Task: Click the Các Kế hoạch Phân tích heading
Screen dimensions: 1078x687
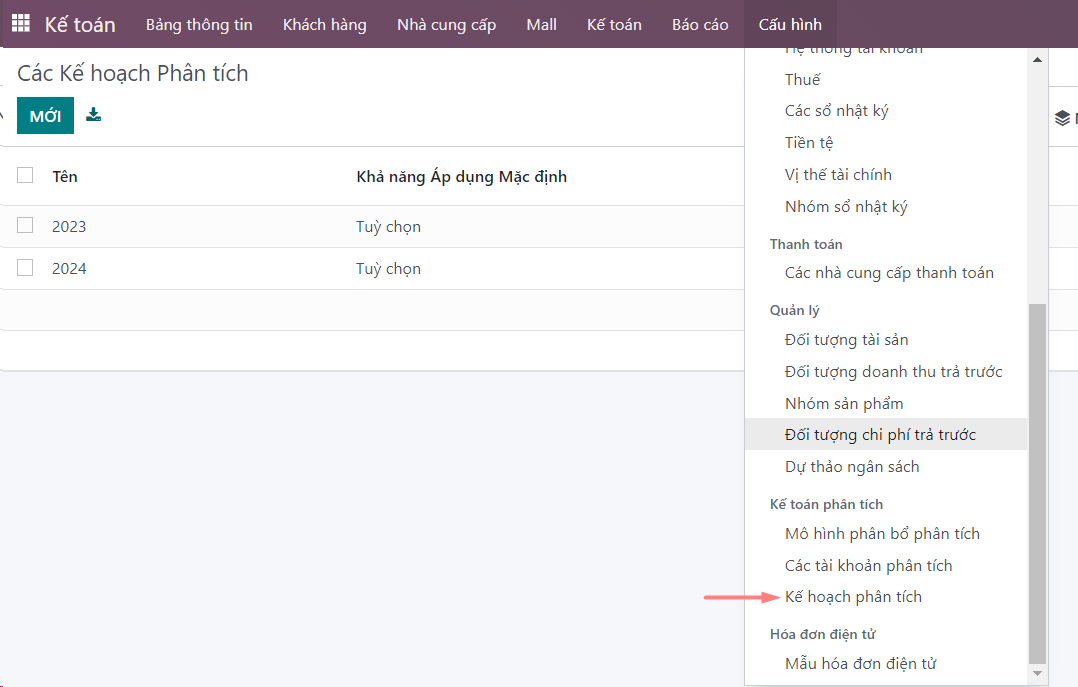Action: click(x=133, y=74)
